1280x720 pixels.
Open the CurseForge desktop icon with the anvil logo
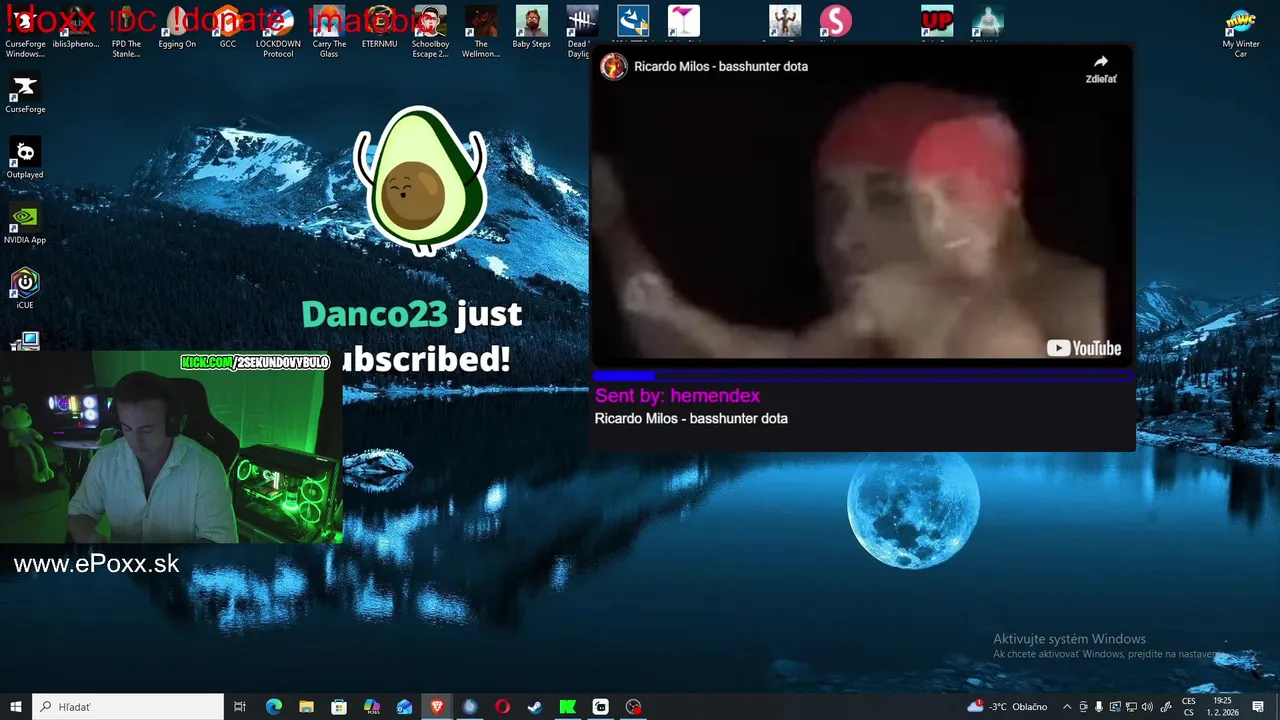pos(25,93)
